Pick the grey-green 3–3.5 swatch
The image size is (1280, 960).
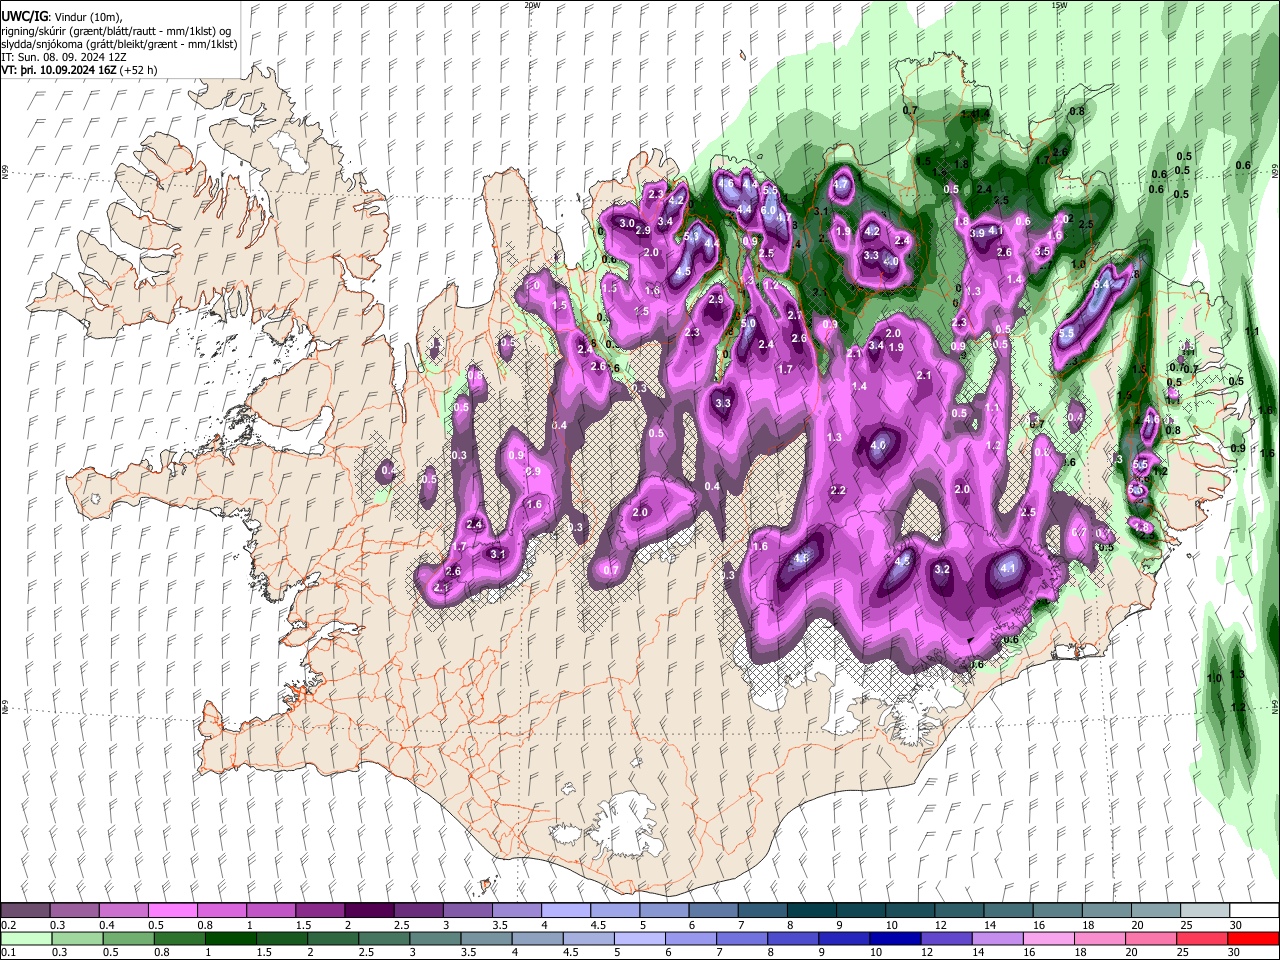[x=434, y=938]
